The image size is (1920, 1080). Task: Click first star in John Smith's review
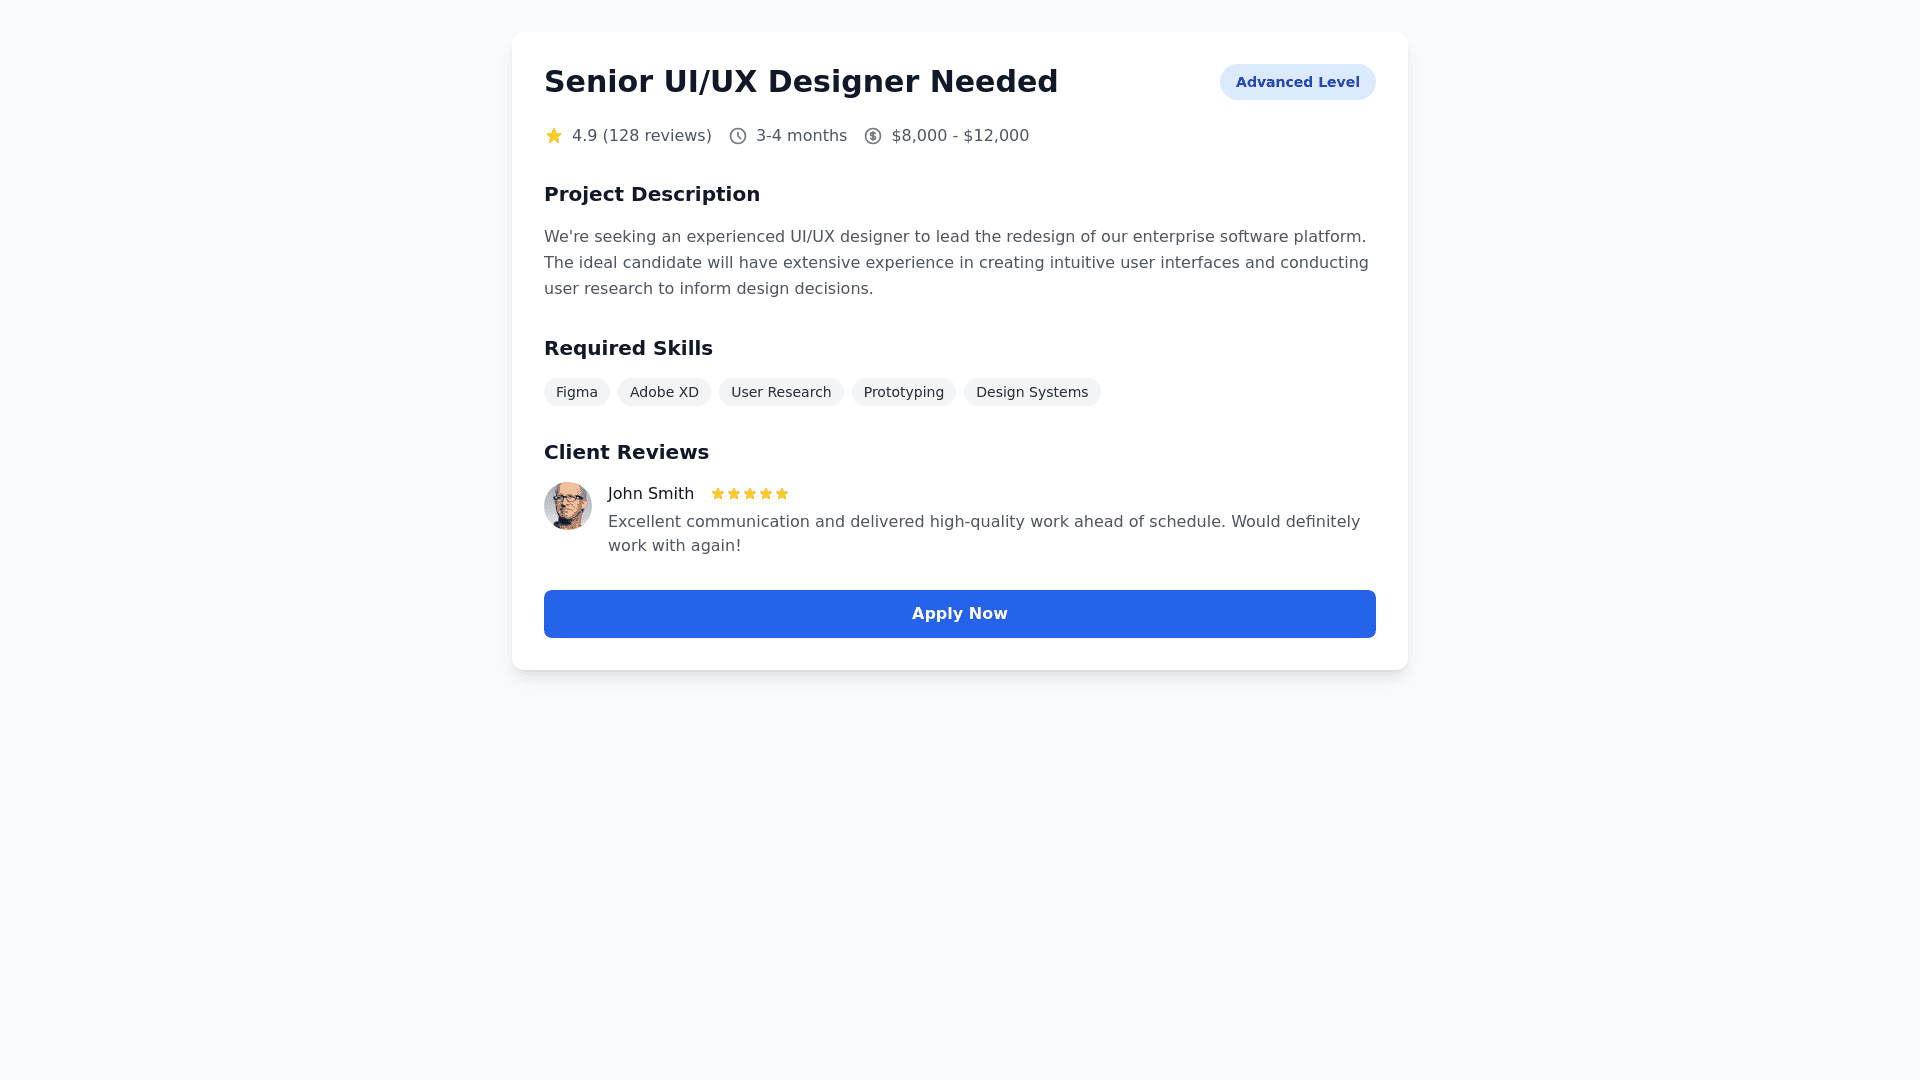tap(718, 494)
